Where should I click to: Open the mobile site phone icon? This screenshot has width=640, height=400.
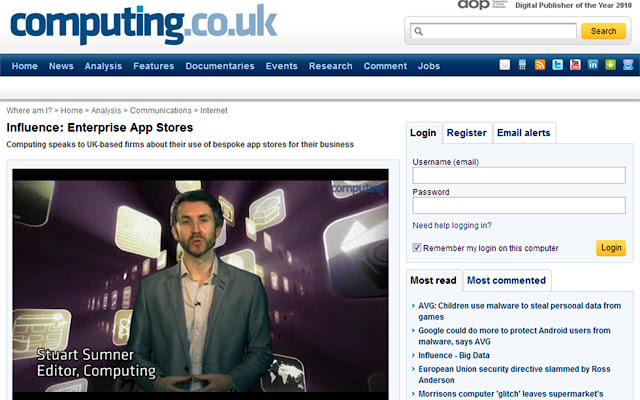click(x=523, y=65)
